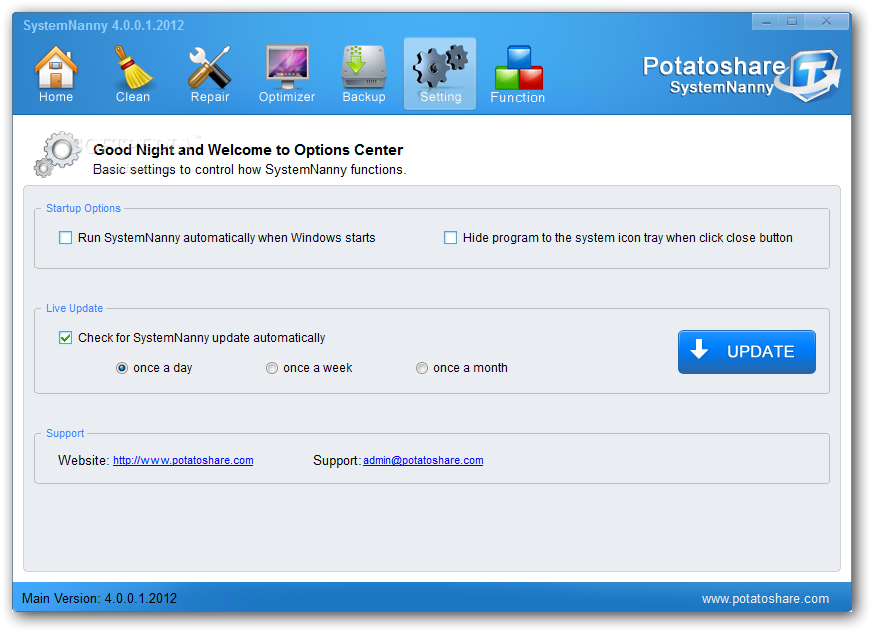
Task: Click the Live Update group label
Action: [x=75, y=308]
